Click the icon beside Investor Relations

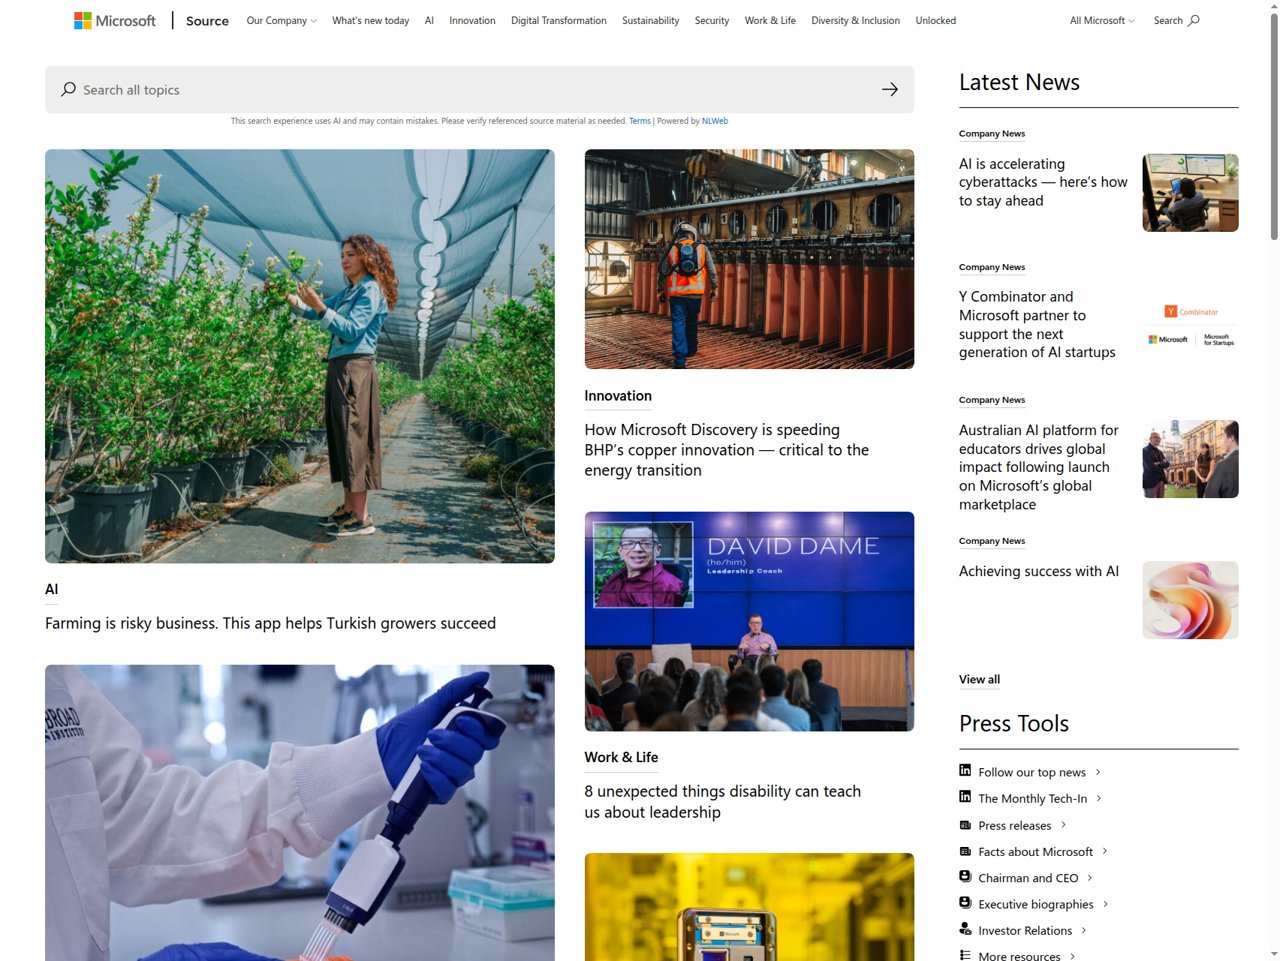(965, 929)
